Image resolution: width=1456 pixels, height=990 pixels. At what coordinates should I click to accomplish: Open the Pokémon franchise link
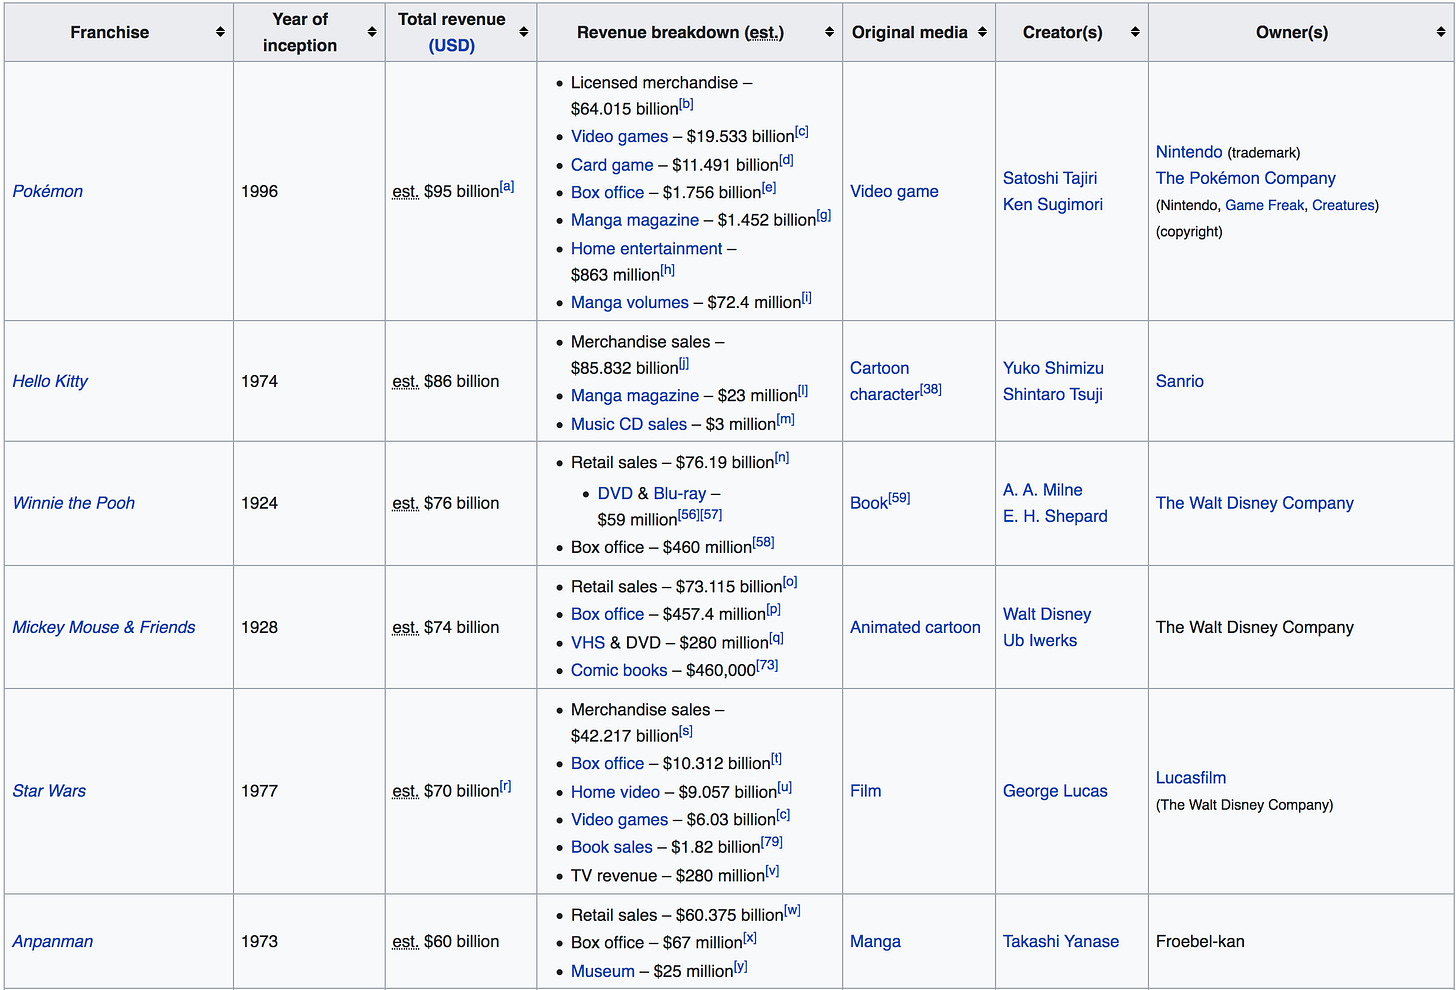coord(48,191)
